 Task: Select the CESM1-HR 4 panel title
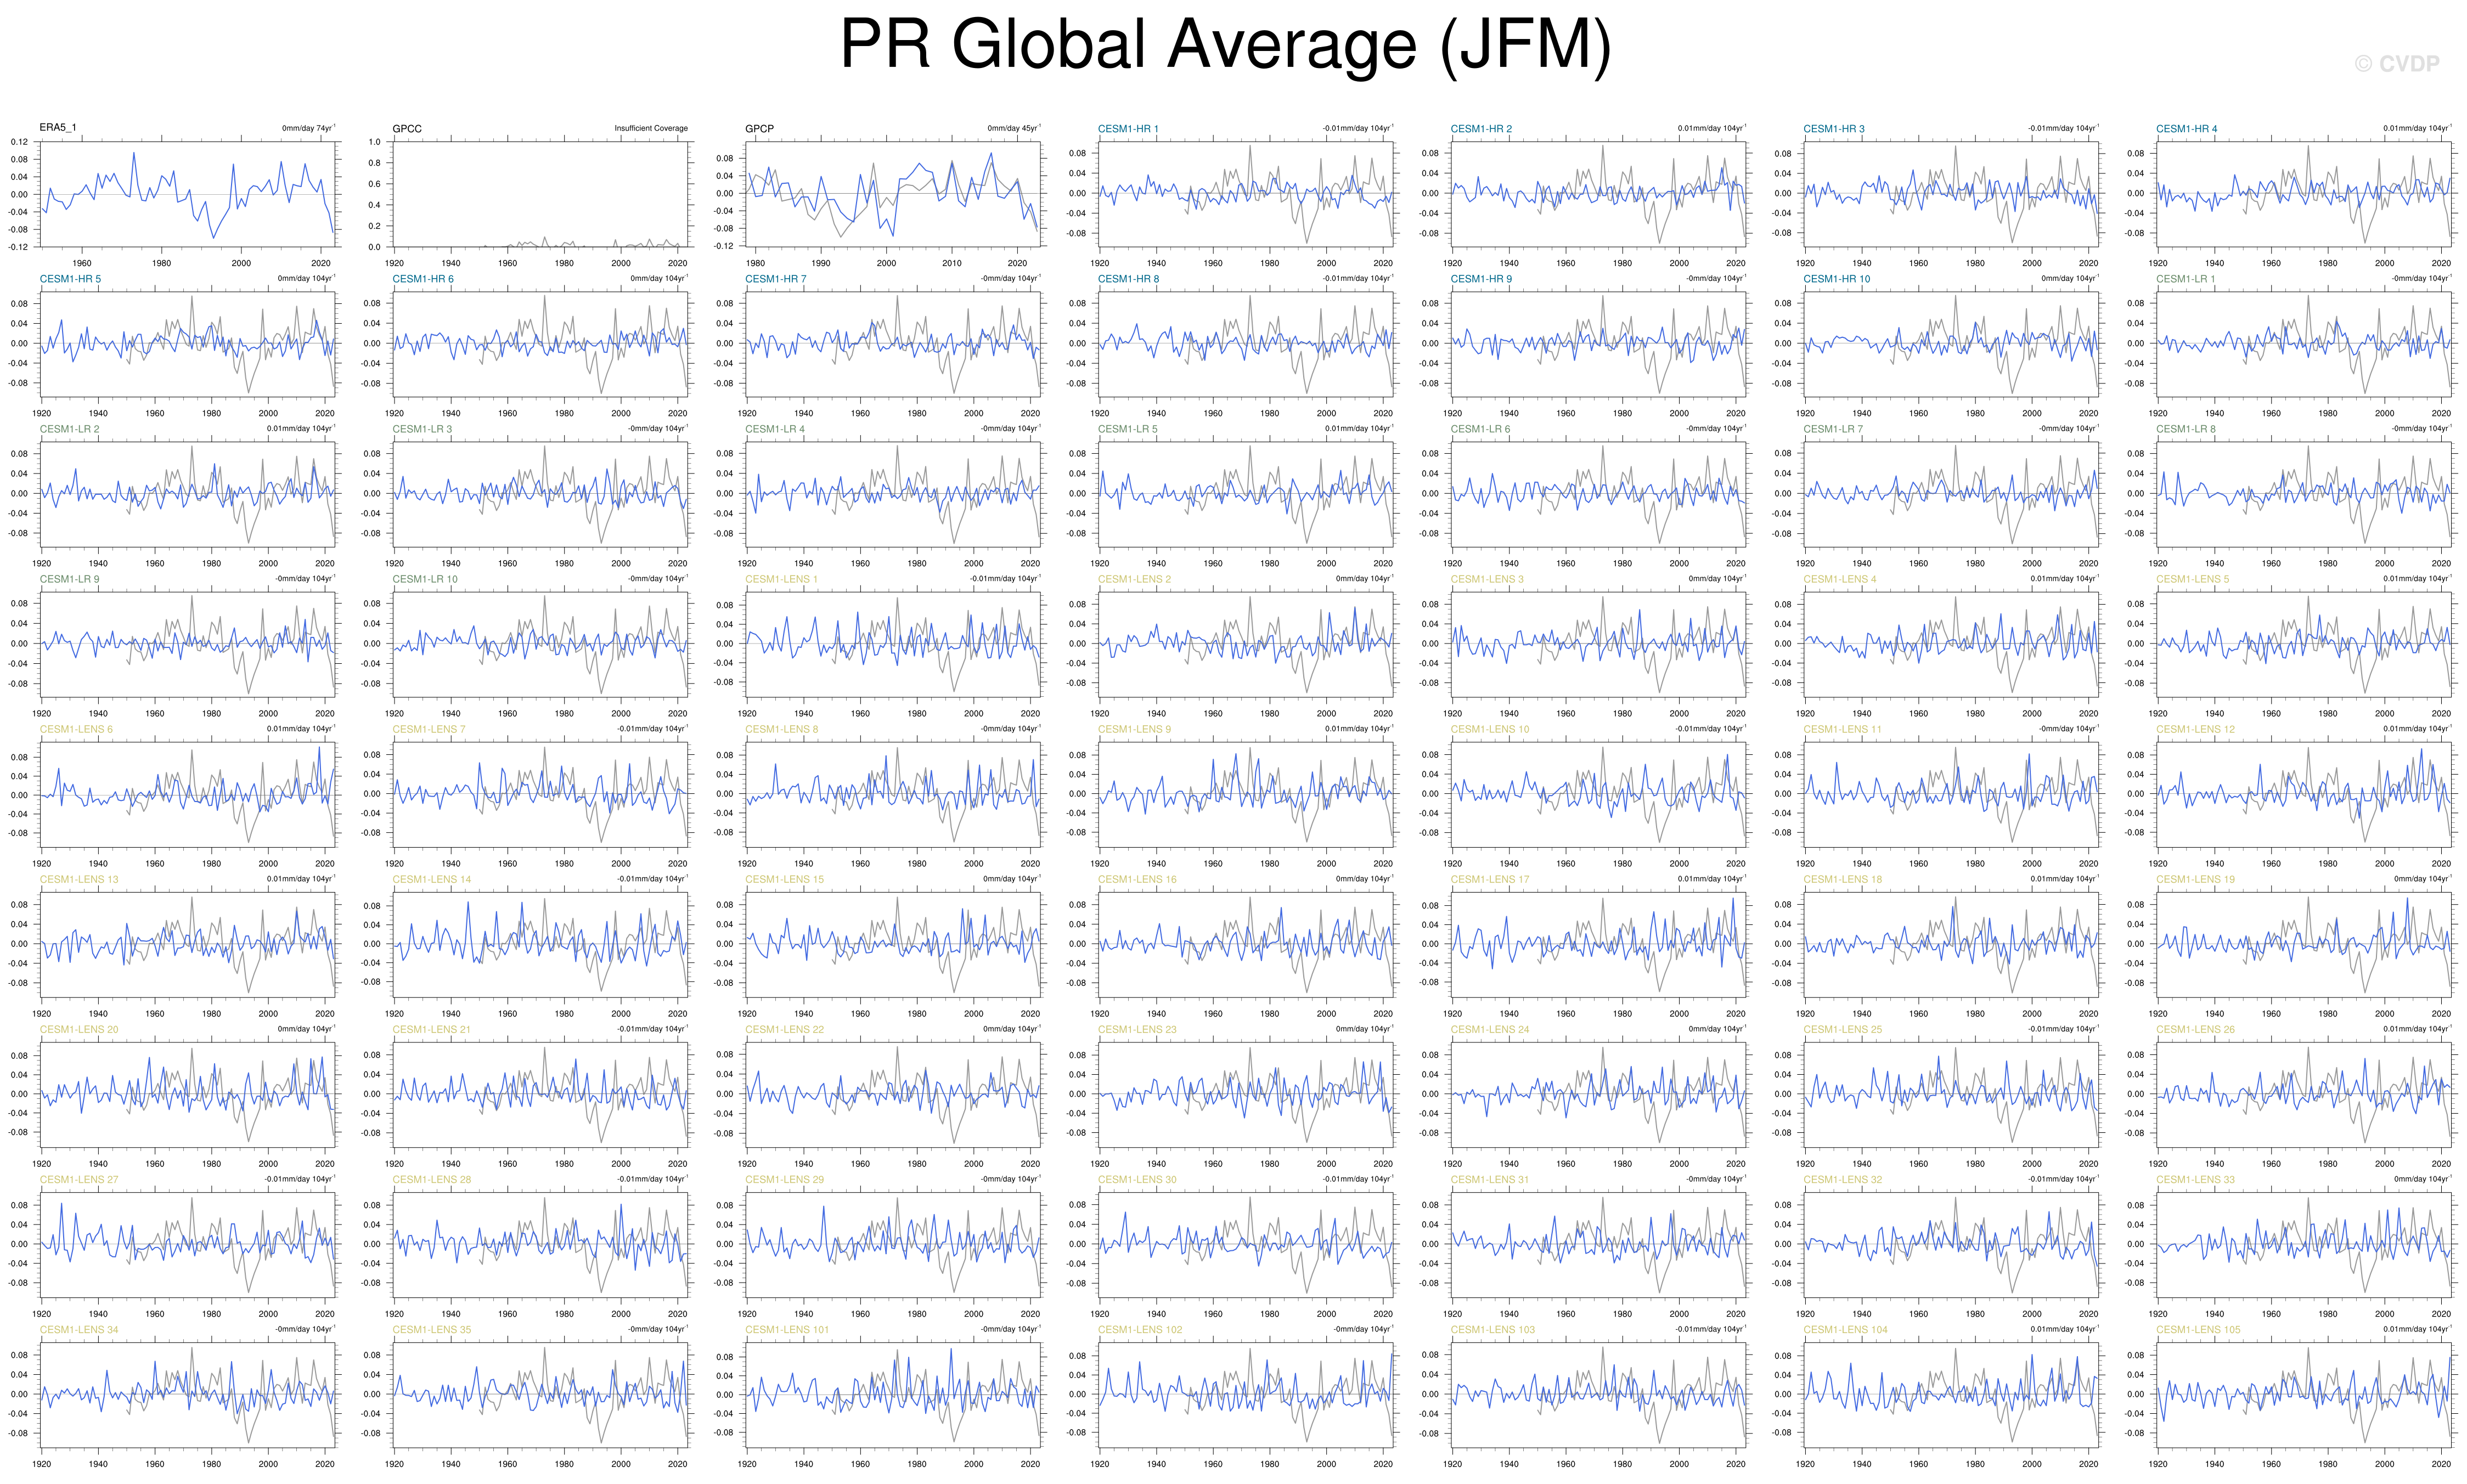coord(2186,129)
